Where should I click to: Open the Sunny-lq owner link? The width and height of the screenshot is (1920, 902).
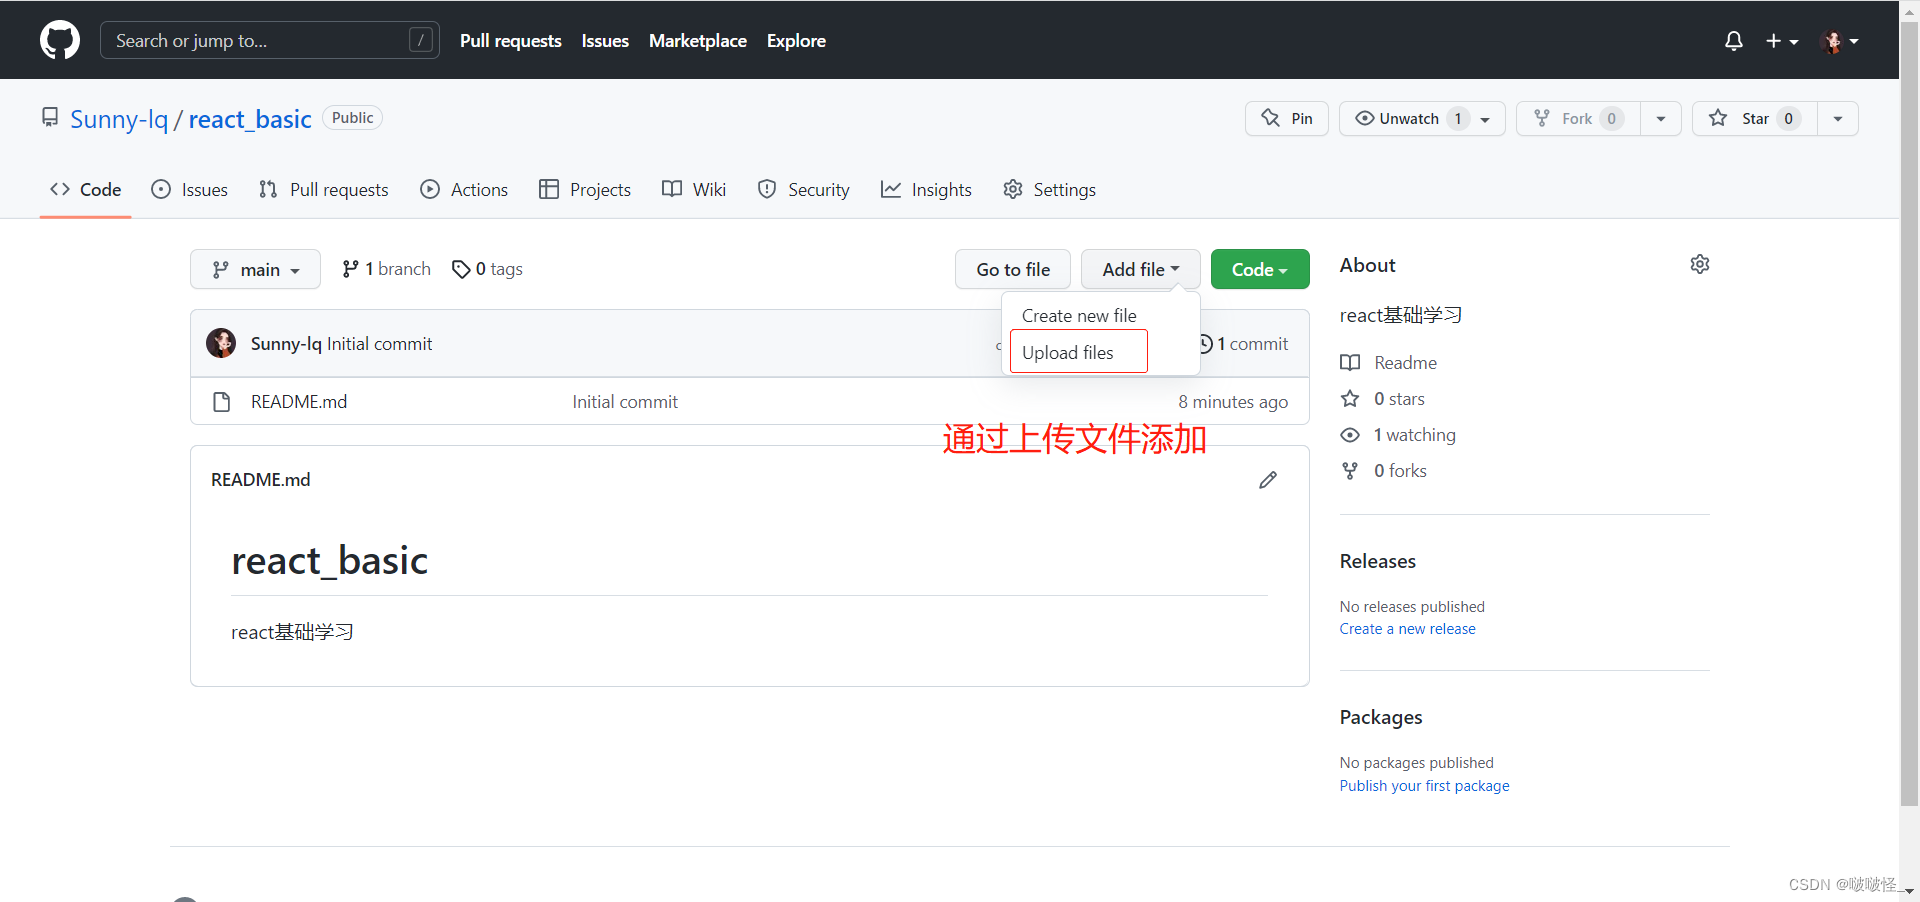pos(119,119)
